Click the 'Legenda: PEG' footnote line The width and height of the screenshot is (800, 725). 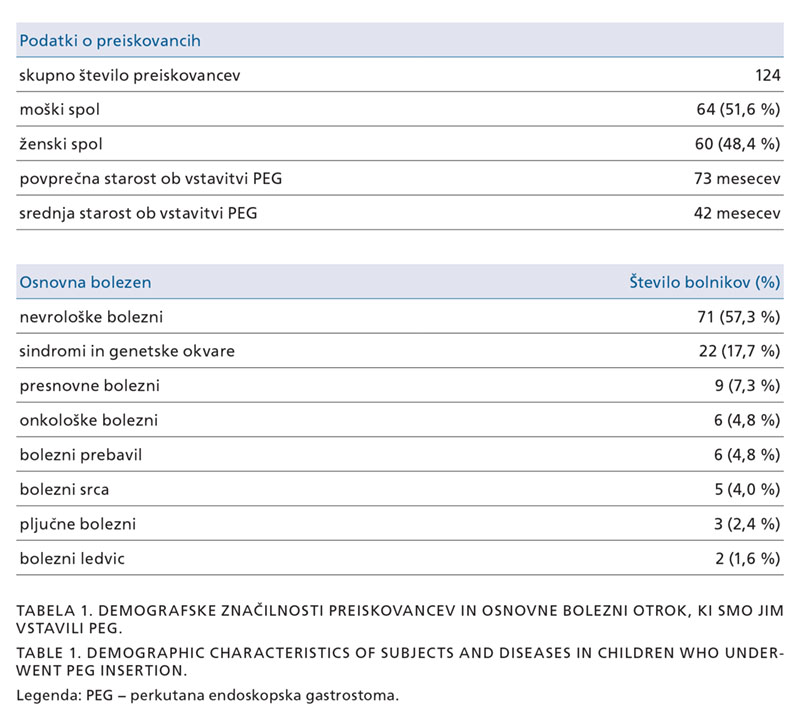(x=208, y=696)
